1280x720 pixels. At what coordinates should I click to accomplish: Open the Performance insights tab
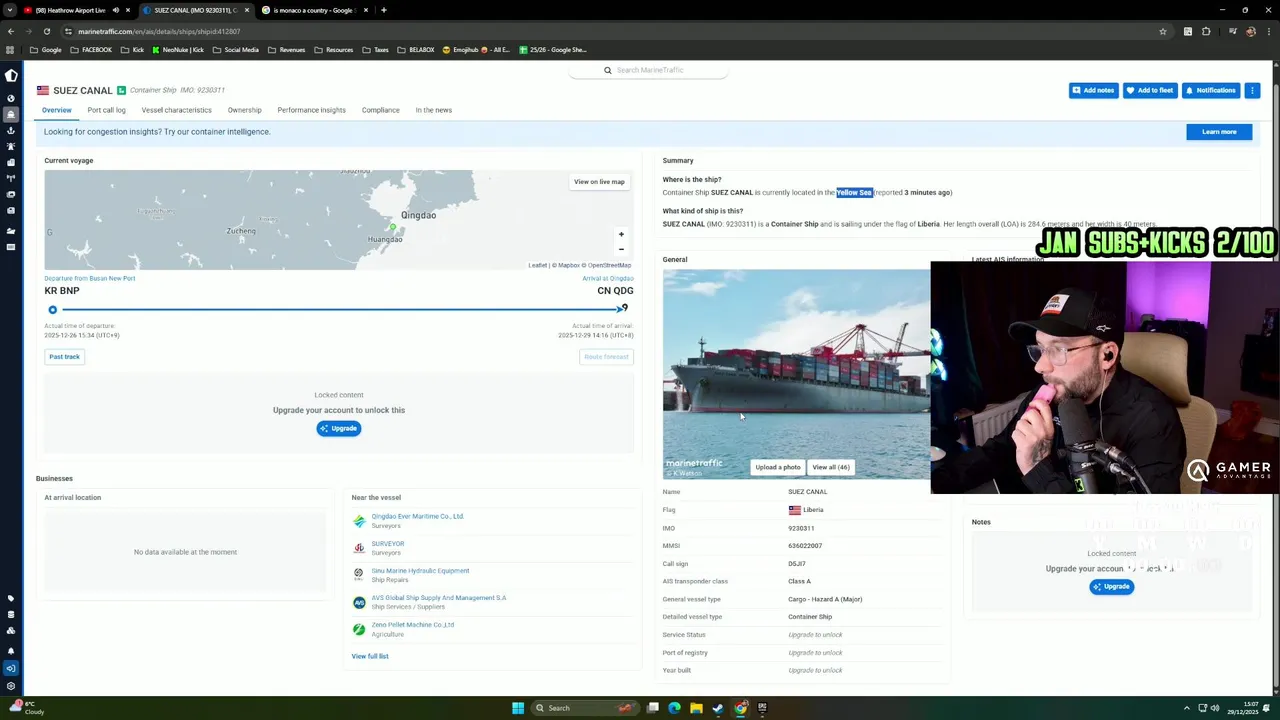click(311, 110)
